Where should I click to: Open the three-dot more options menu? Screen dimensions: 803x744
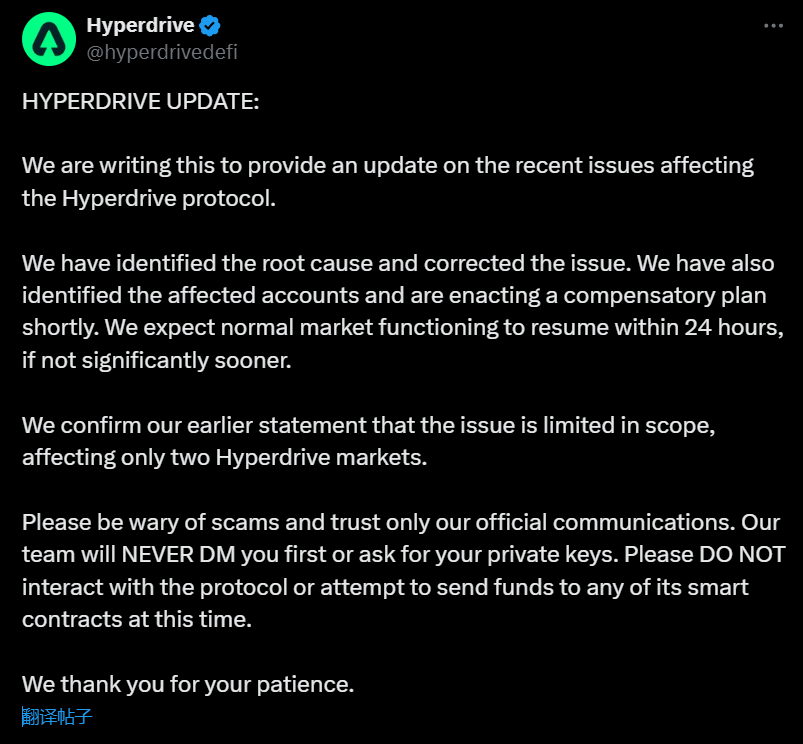point(773,26)
